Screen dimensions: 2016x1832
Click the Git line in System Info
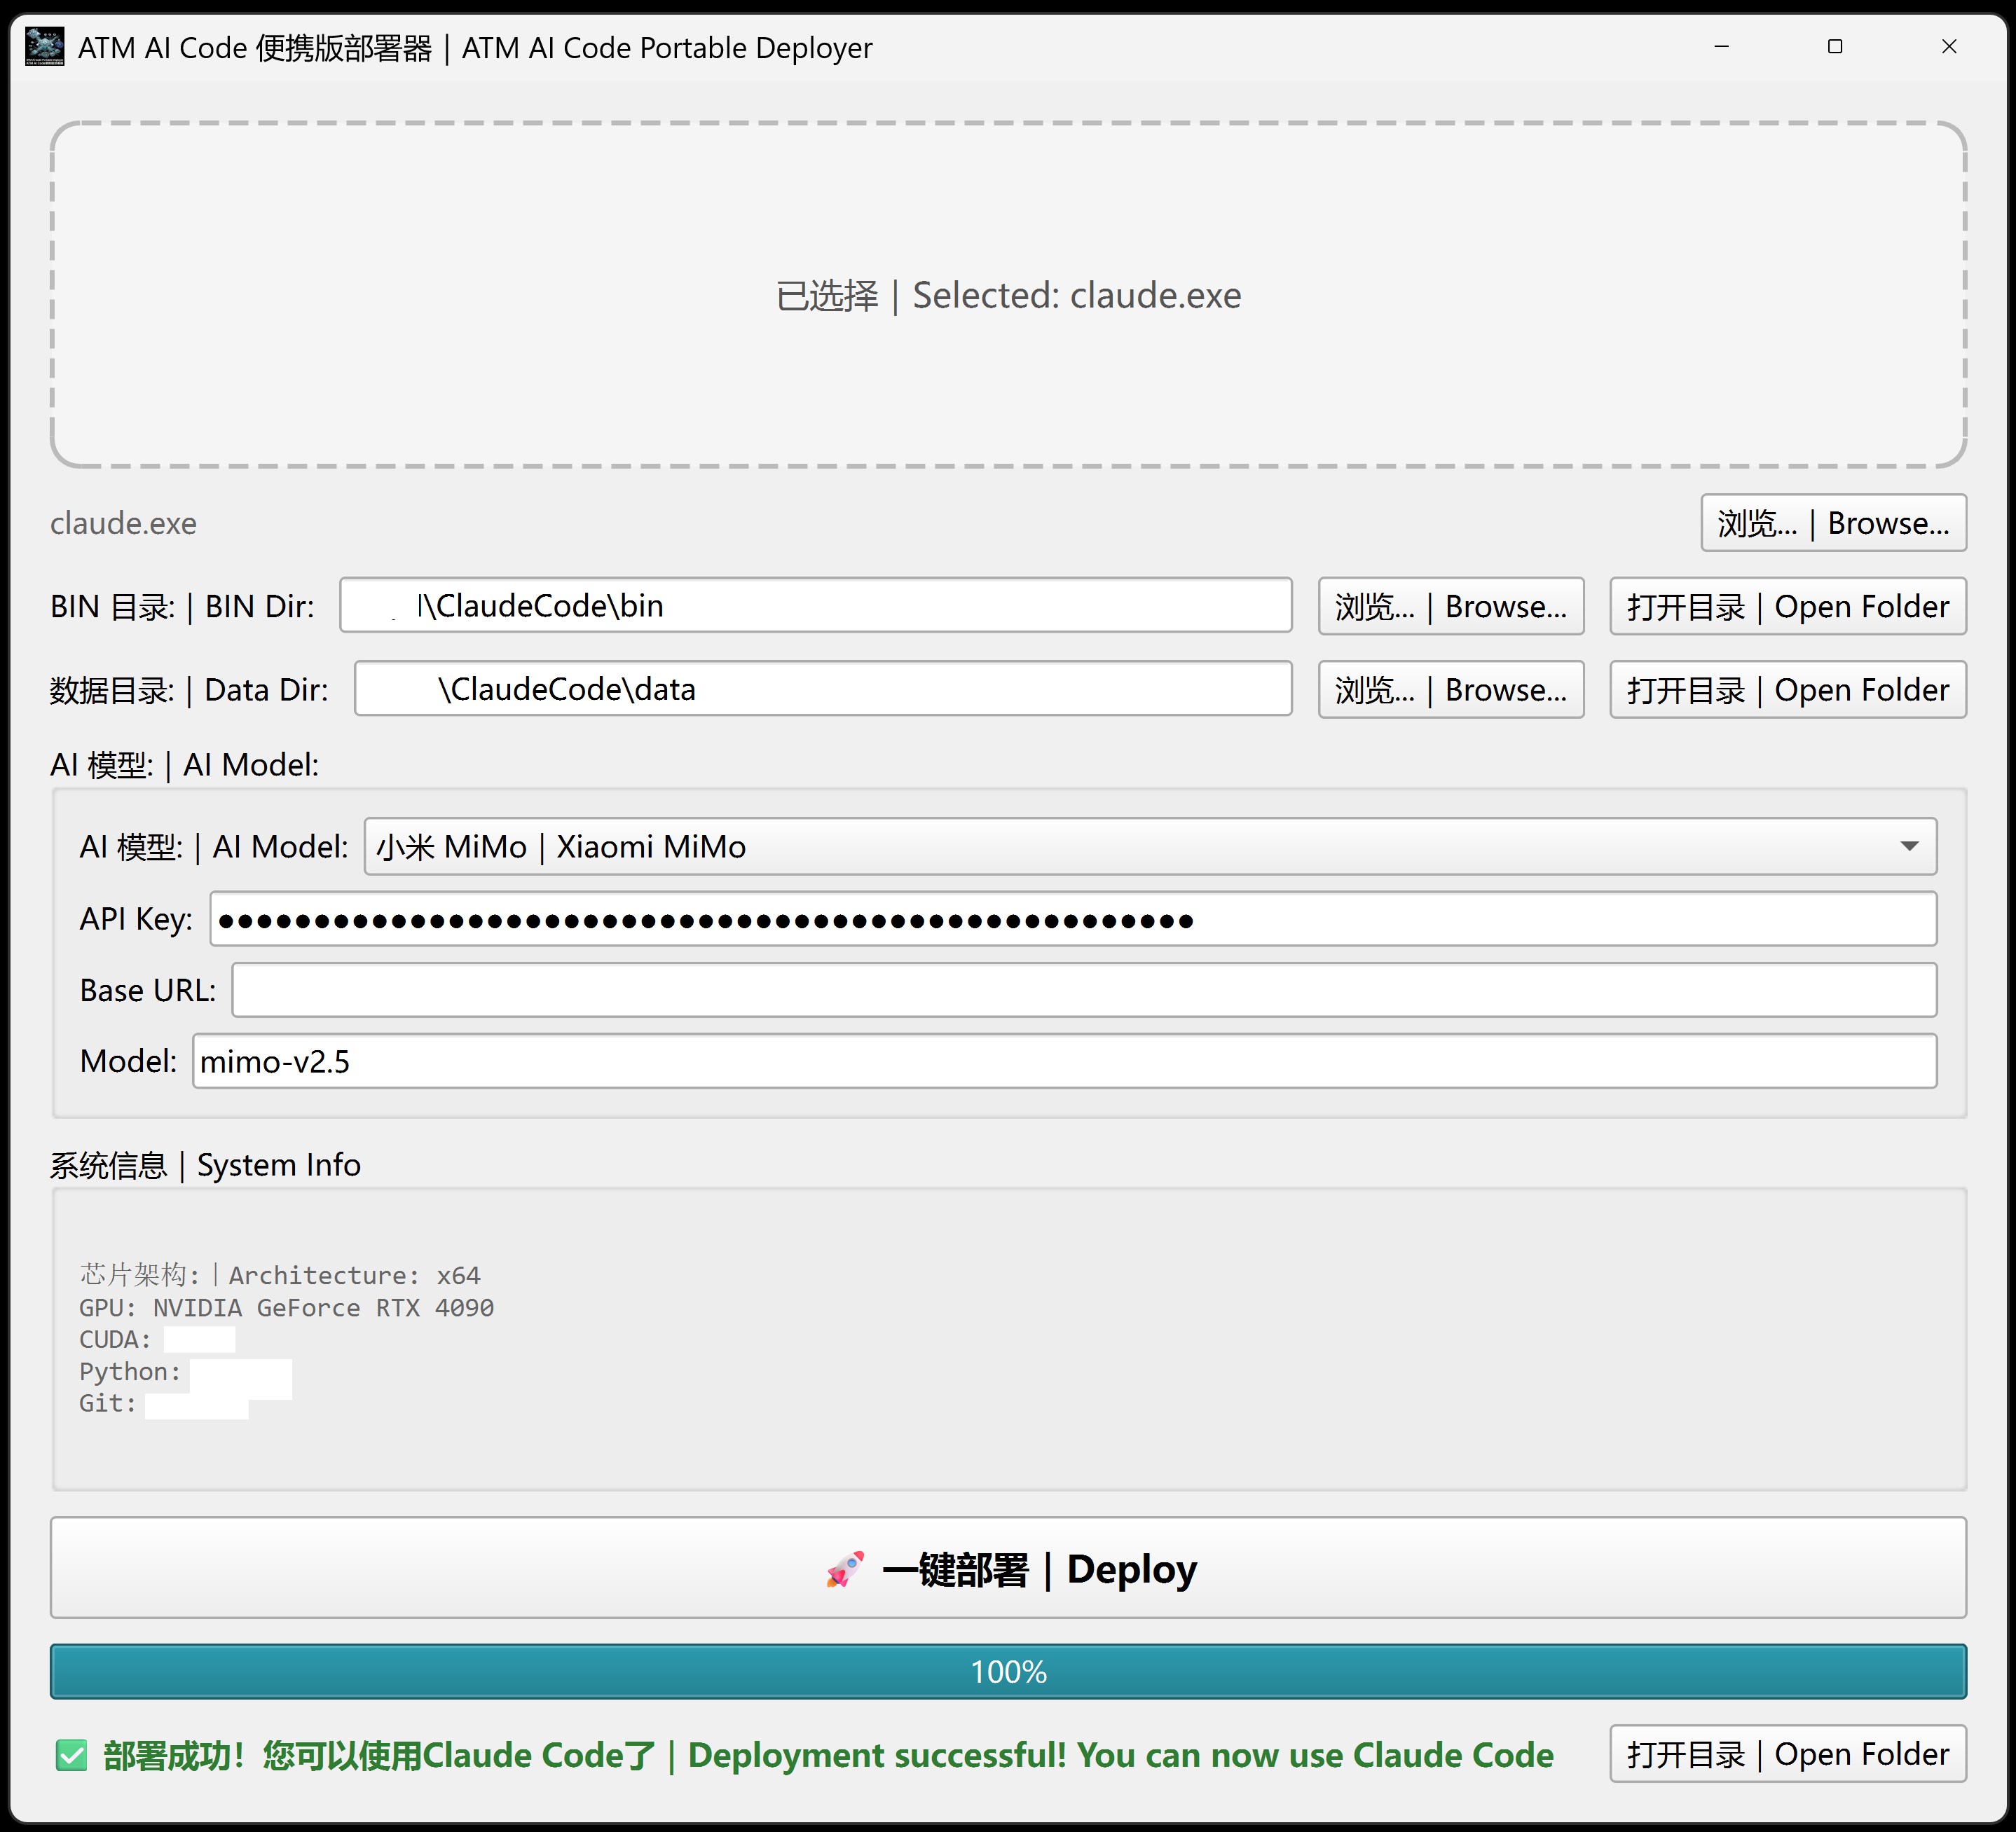point(164,1404)
